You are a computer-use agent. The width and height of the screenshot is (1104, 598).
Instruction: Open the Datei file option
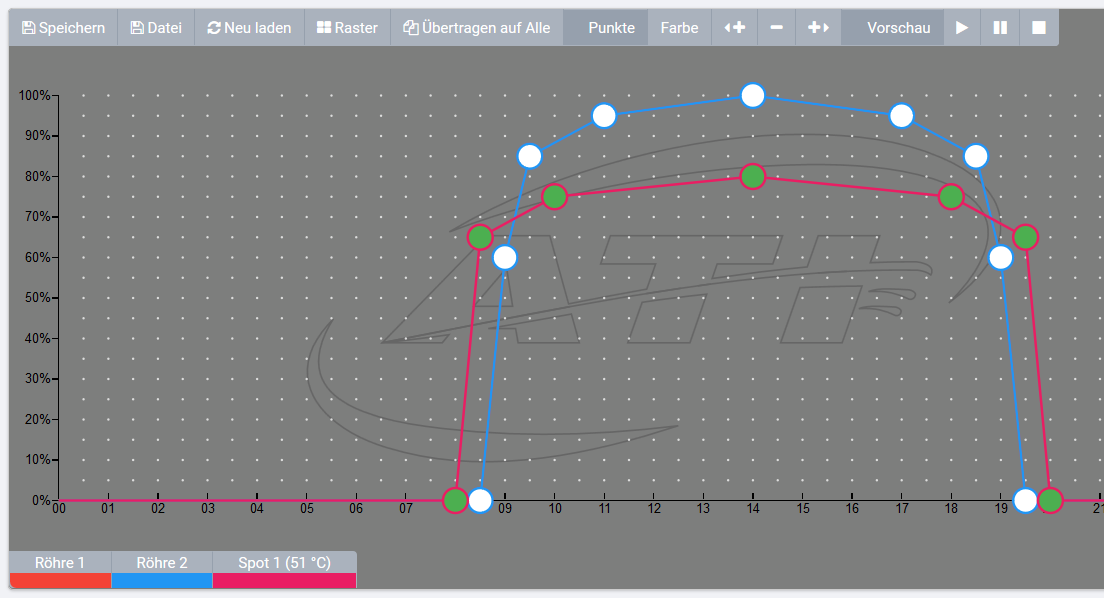tap(156, 28)
